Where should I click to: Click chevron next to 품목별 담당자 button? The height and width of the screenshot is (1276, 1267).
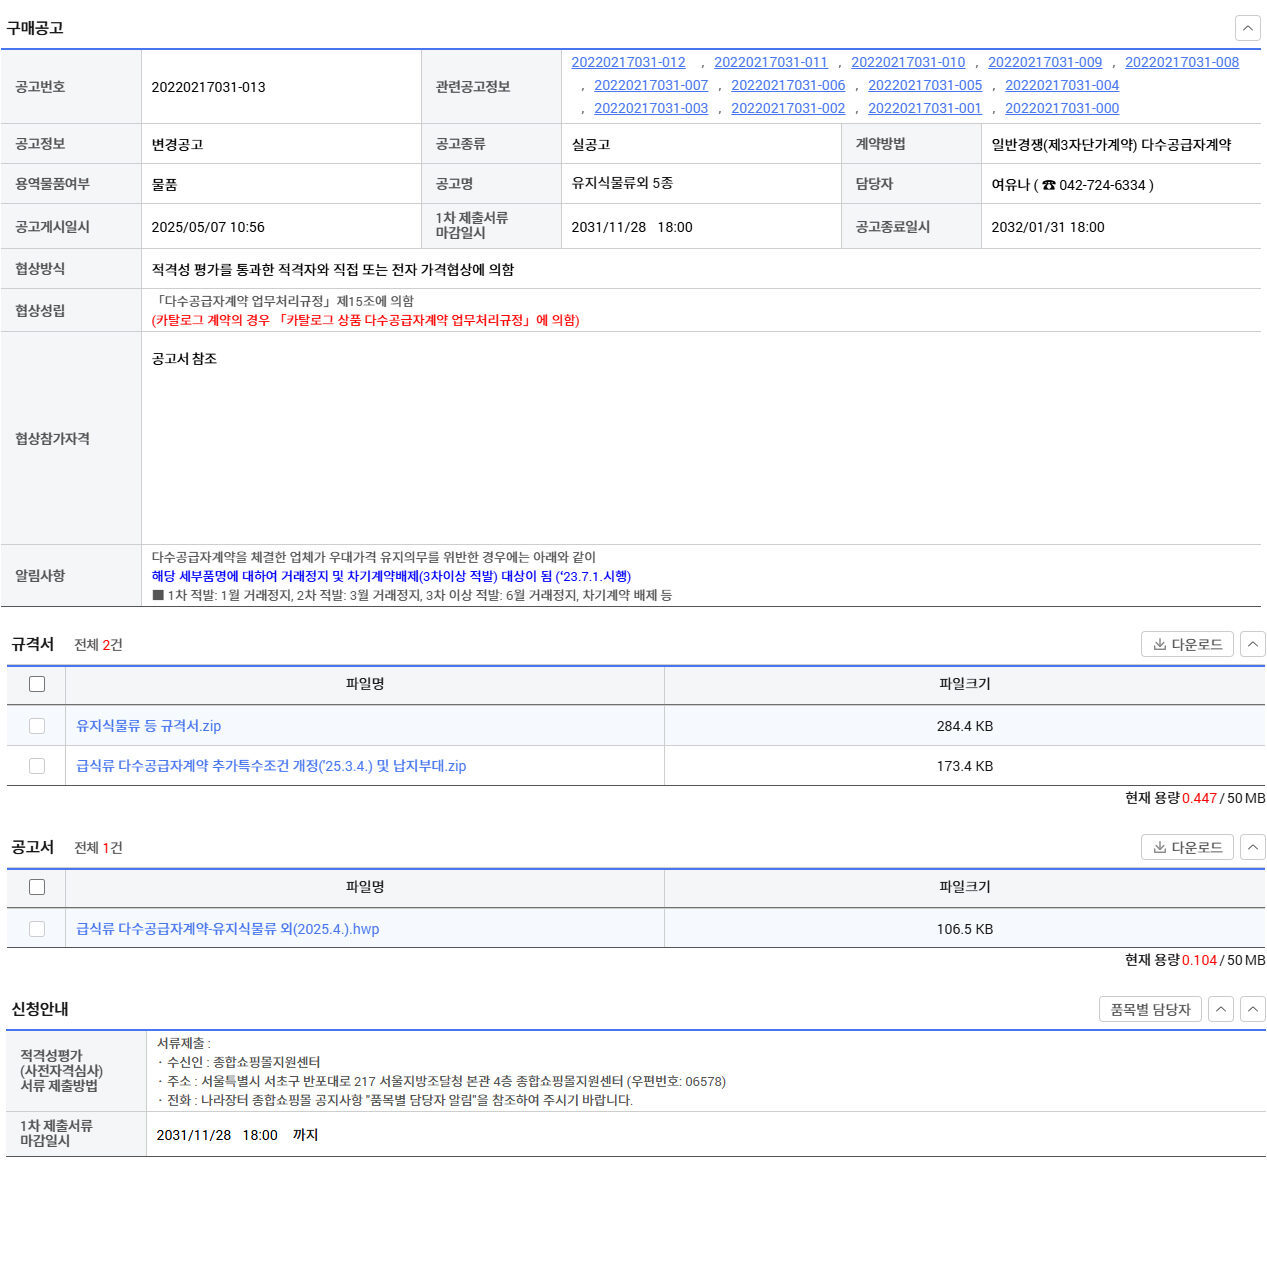(x=1220, y=1009)
